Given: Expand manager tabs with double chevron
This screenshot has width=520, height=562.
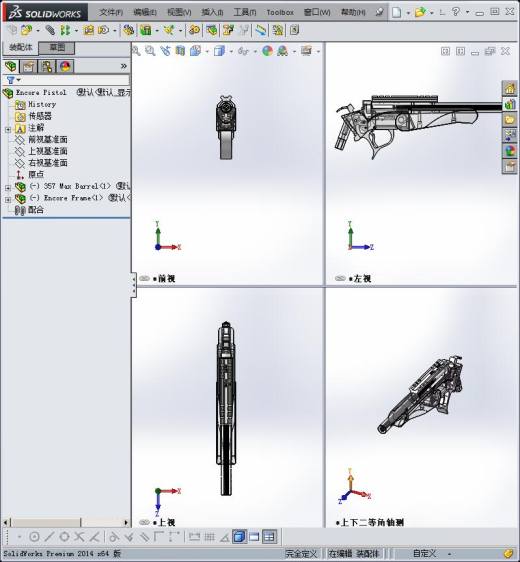Looking at the screenshot, I should pyautogui.click(x=124, y=66).
